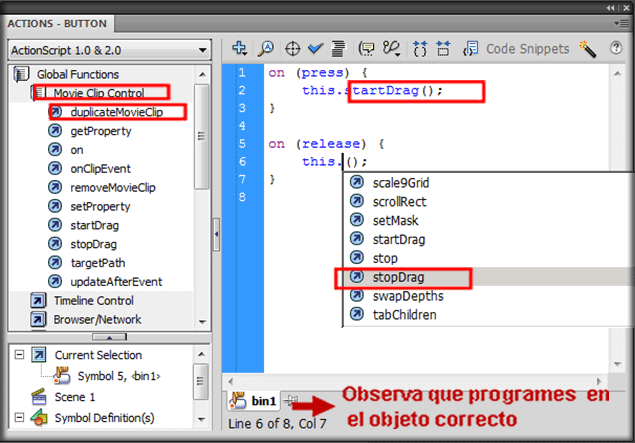Open the Find tool in the toolbar
635x443 pixels.
click(265, 48)
